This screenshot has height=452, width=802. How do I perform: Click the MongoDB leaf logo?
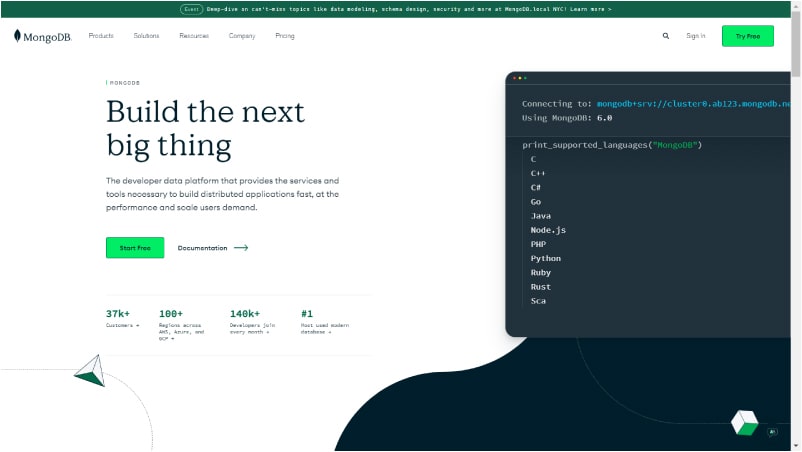(42, 36)
